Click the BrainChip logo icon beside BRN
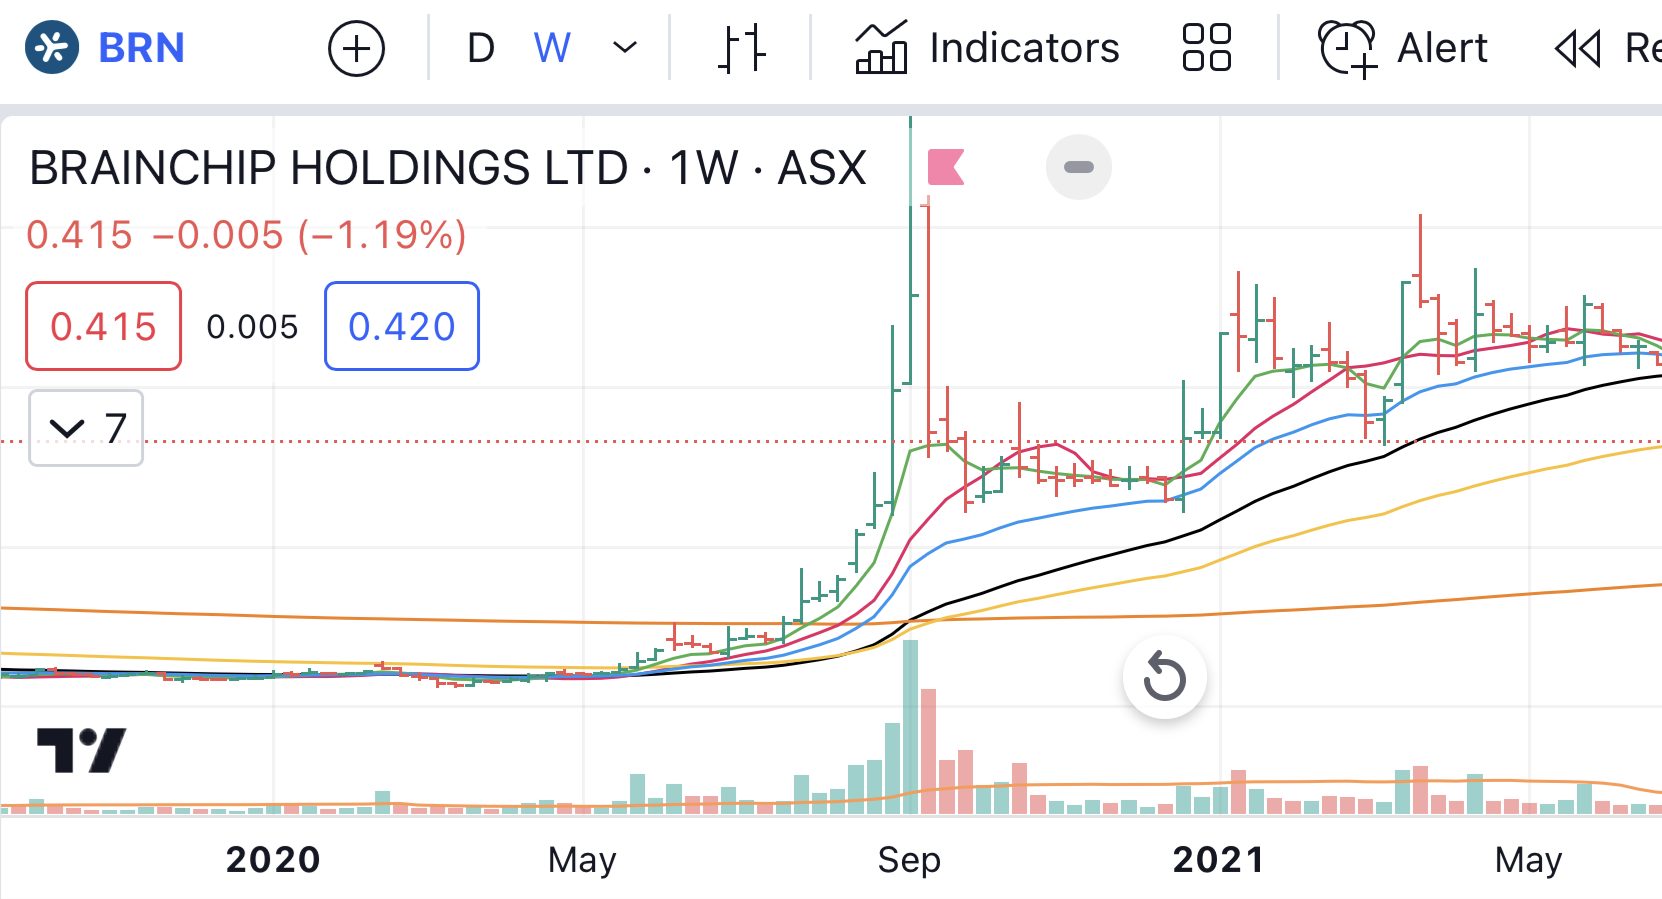 (52, 47)
